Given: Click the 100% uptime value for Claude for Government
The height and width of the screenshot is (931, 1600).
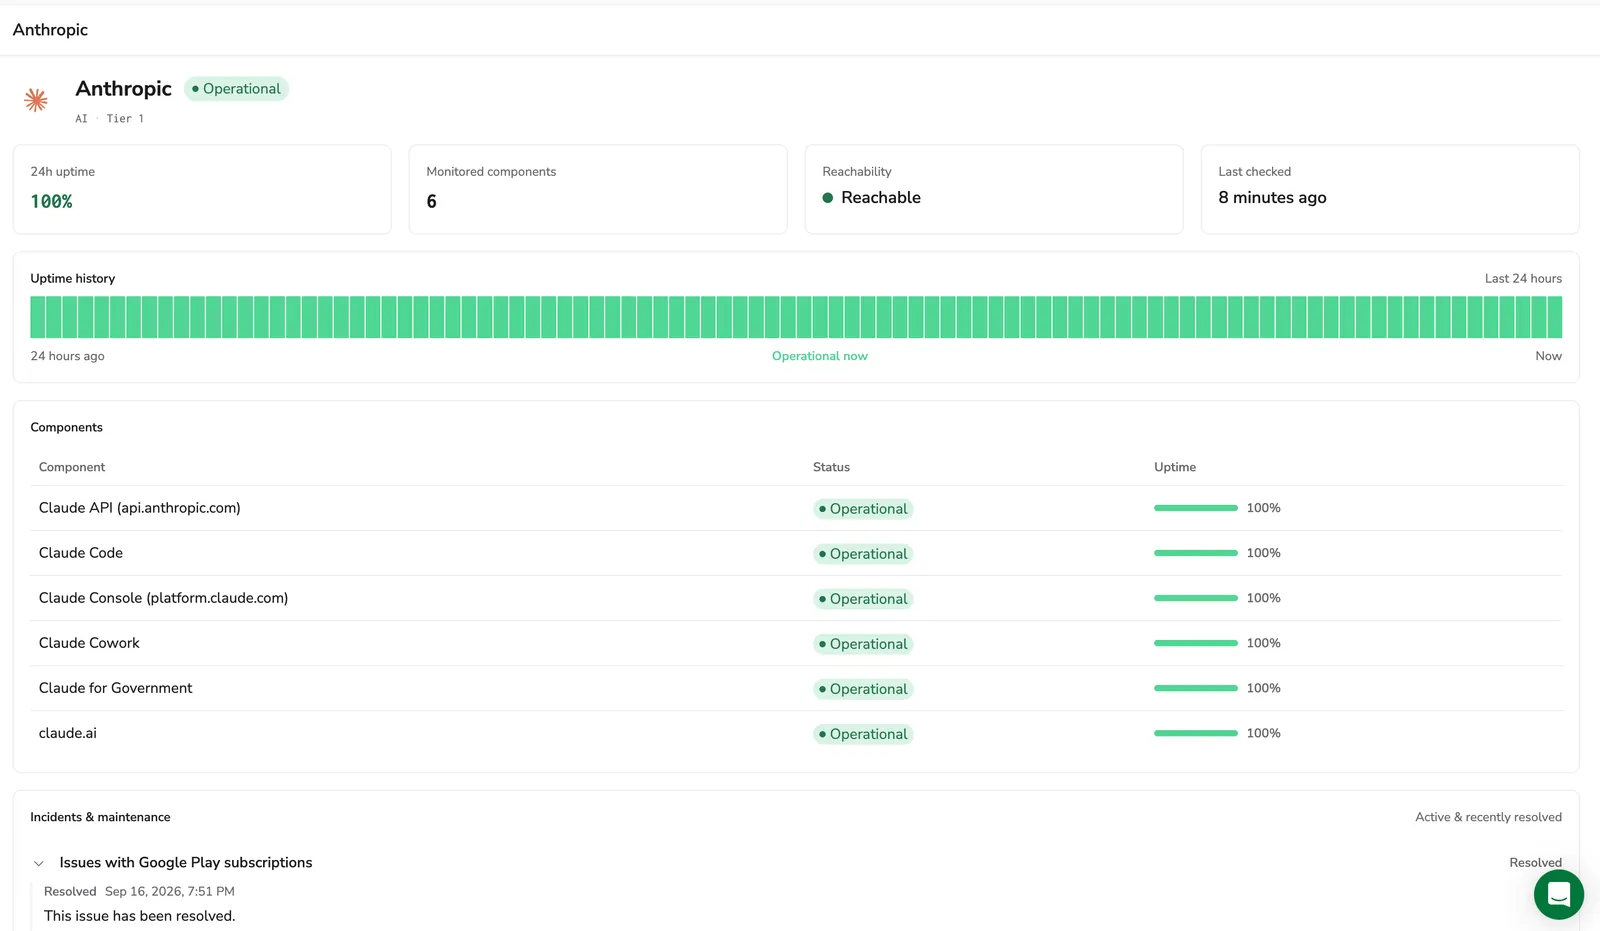Looking at the screenshot, I should (x=1263, y=688).
